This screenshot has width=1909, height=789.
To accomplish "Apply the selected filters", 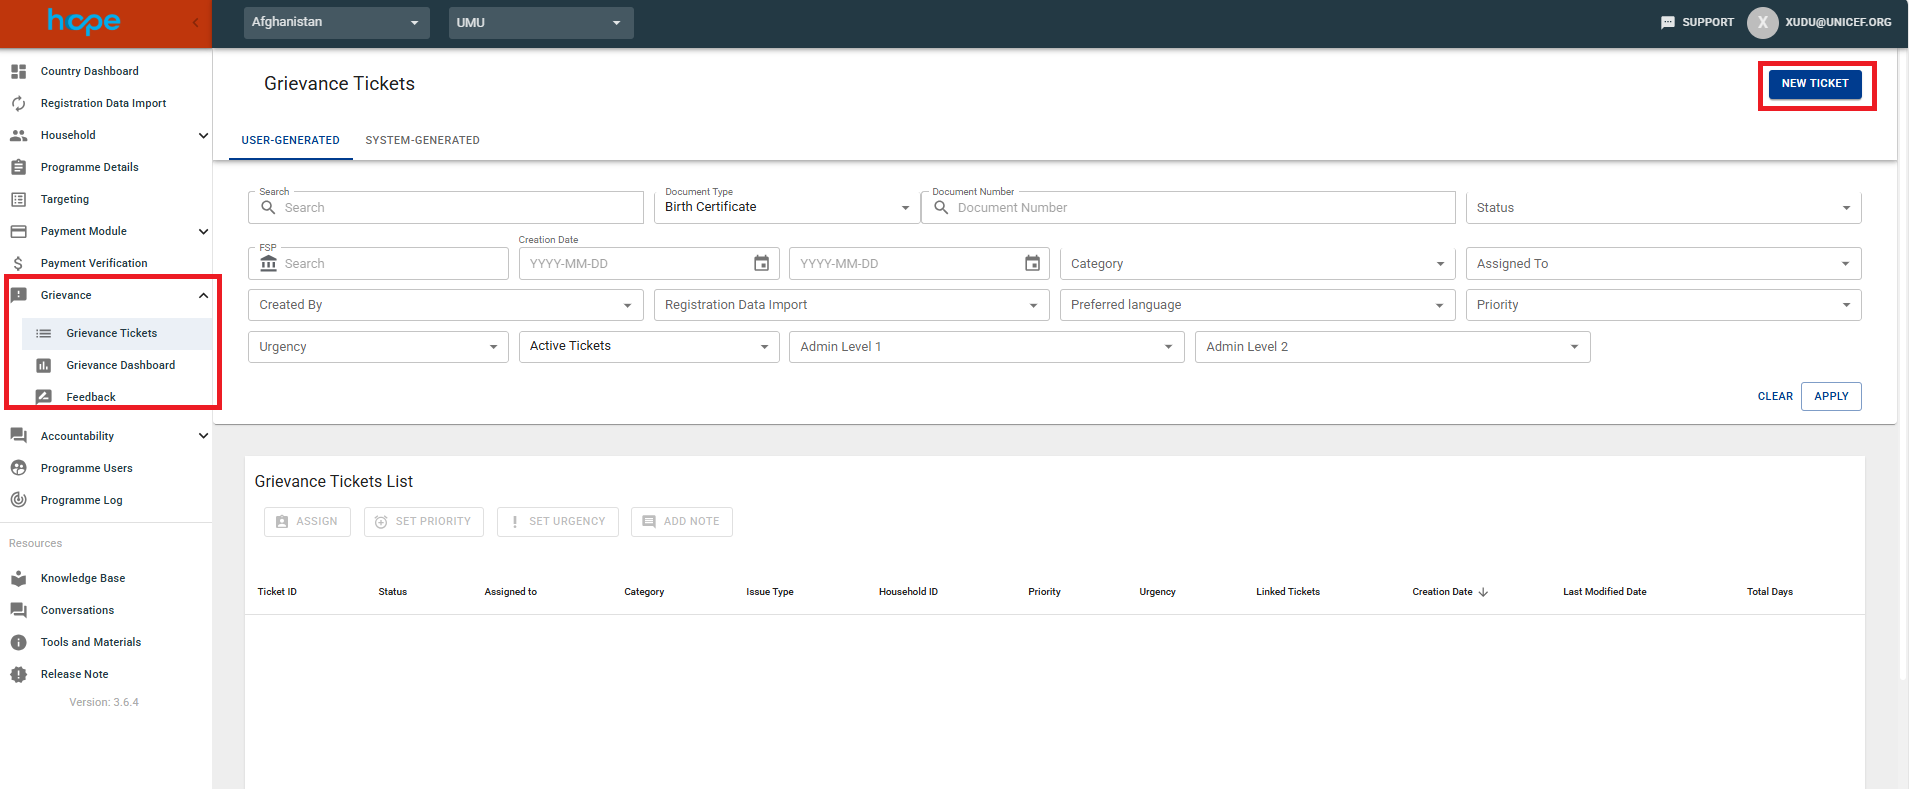I will [1830, 396].
